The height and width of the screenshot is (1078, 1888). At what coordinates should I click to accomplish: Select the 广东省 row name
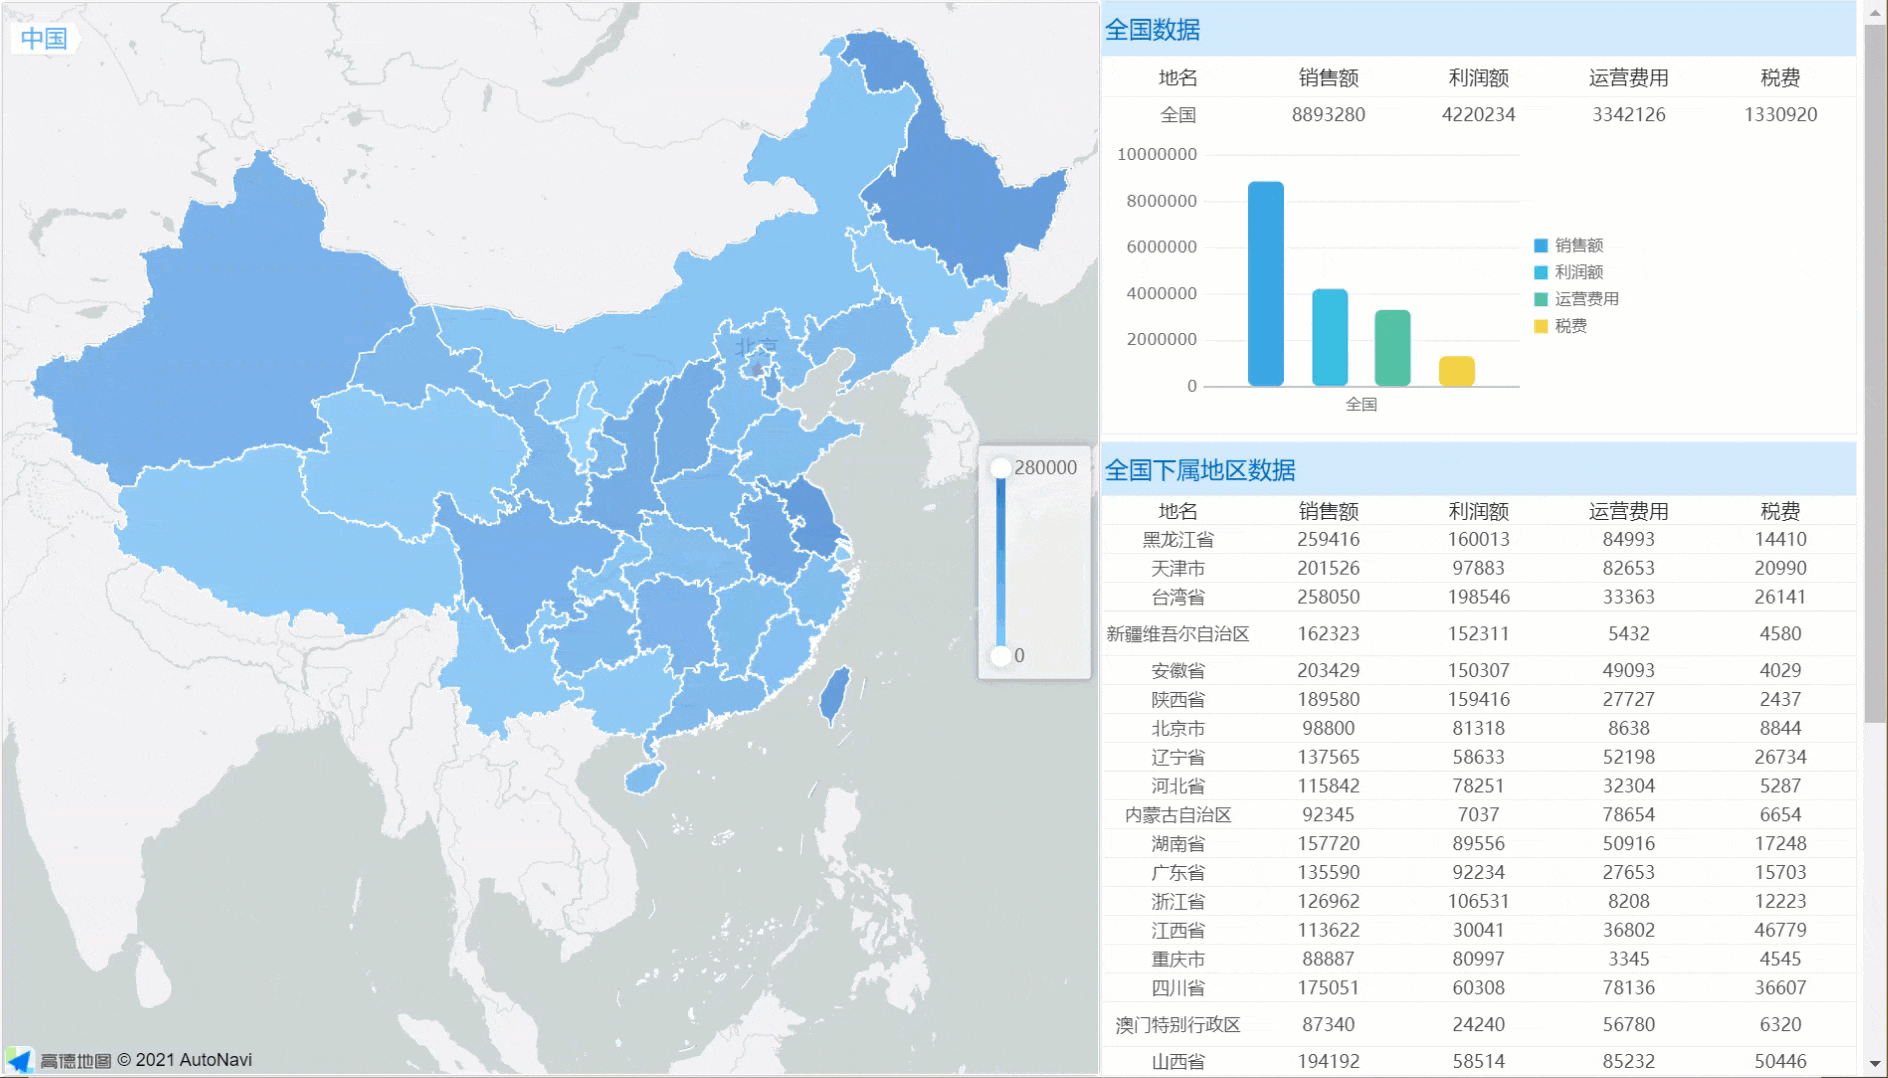coord(1178,873)
